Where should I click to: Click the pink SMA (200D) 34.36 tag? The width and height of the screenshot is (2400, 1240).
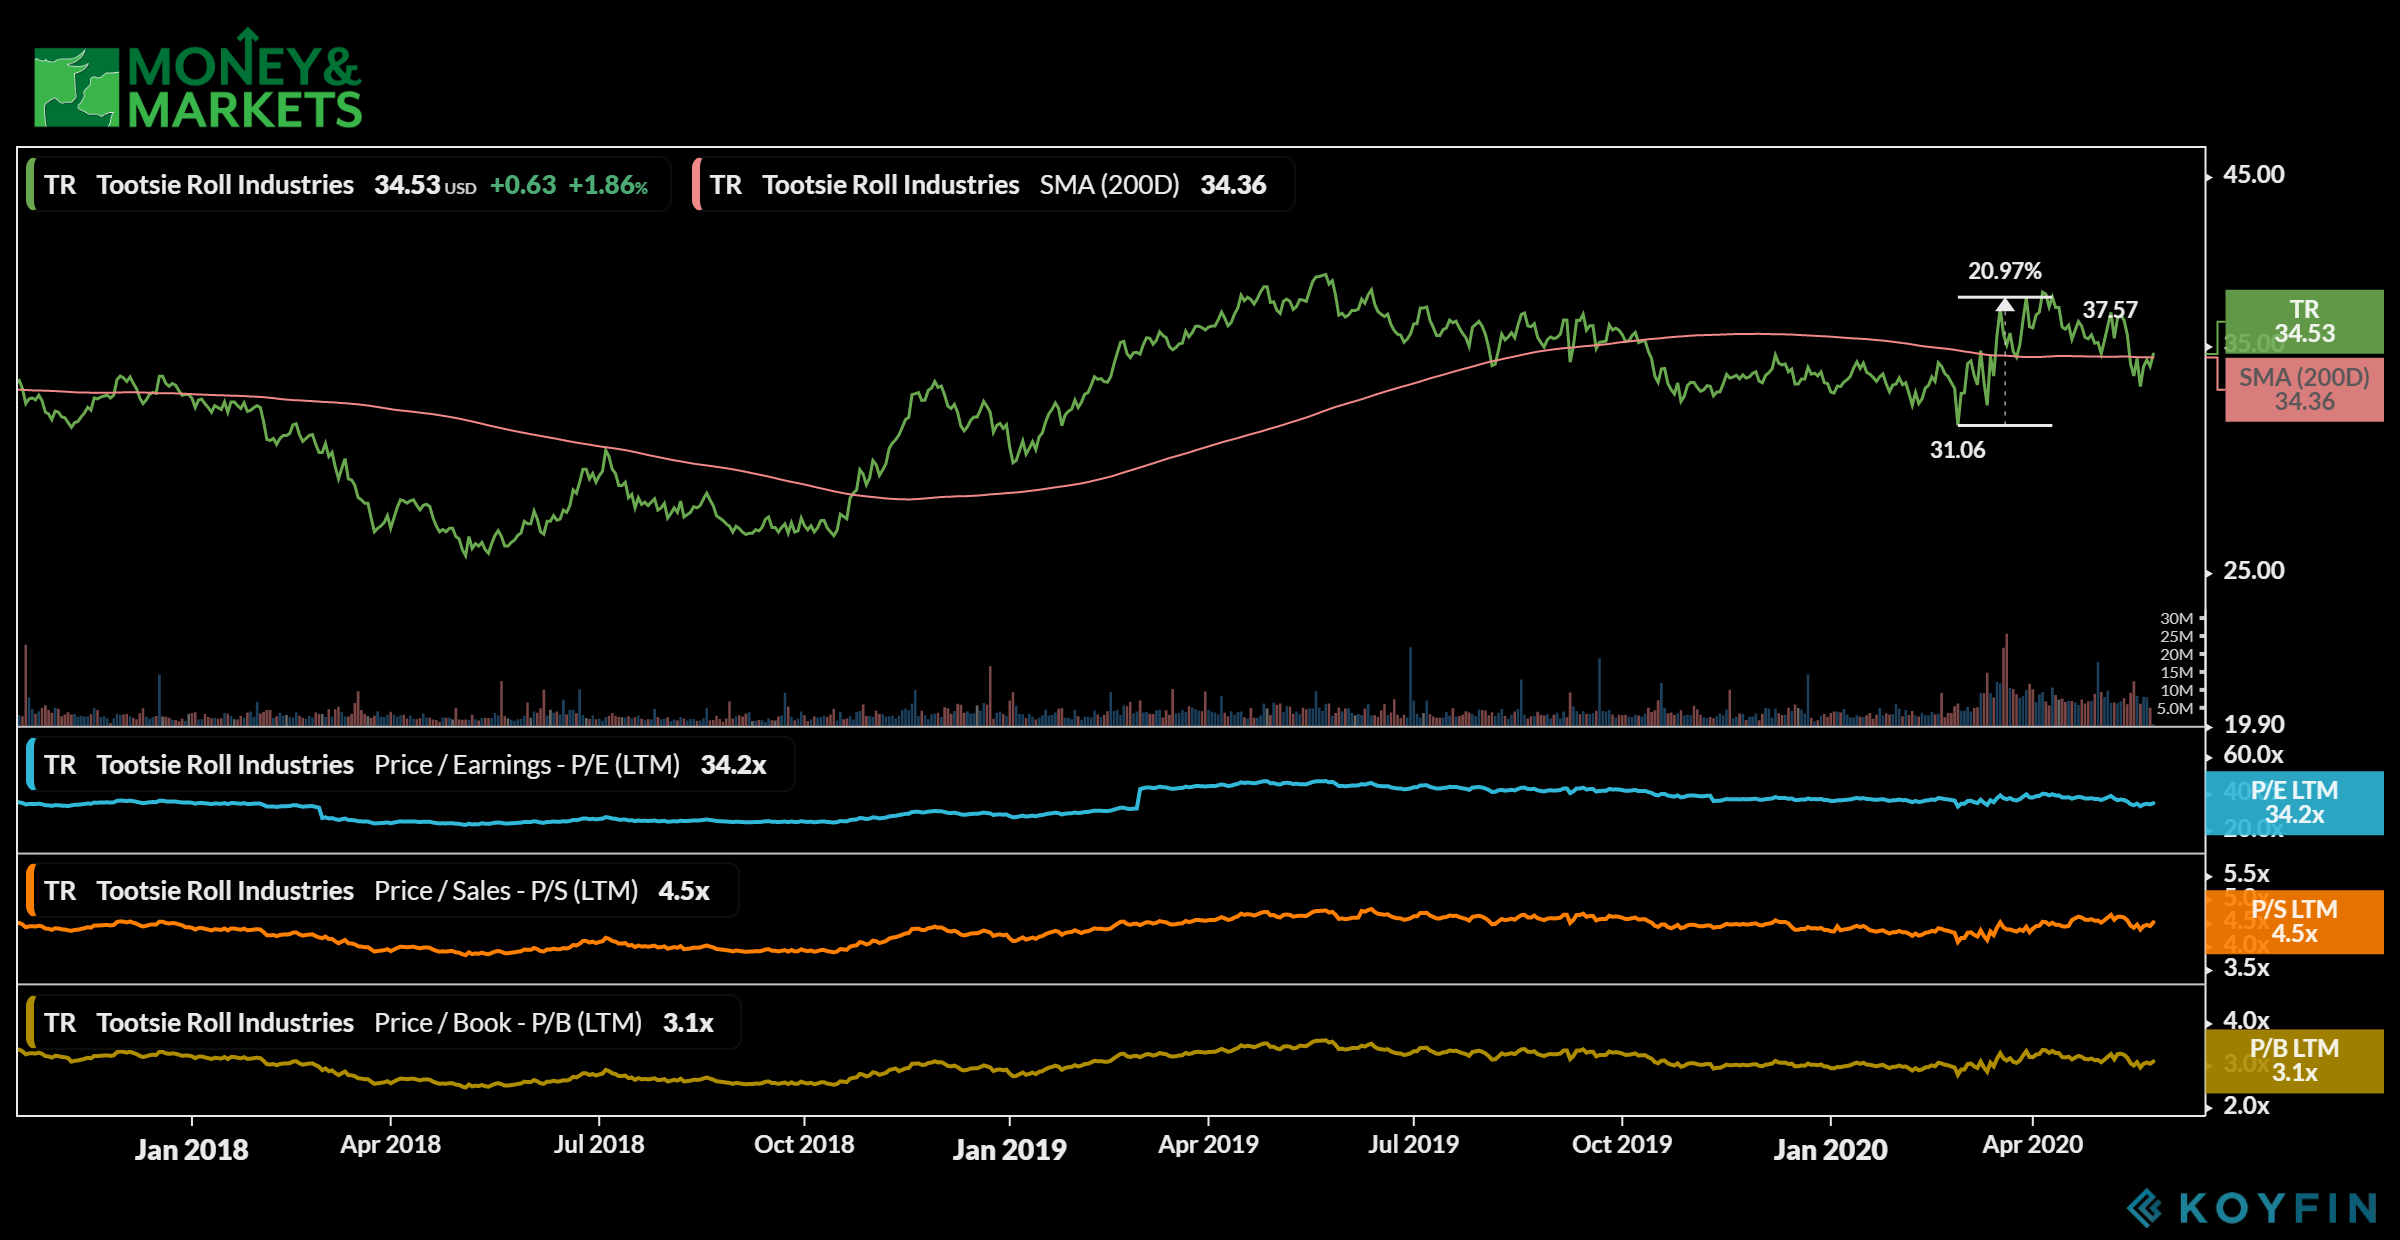[2304, 390]
